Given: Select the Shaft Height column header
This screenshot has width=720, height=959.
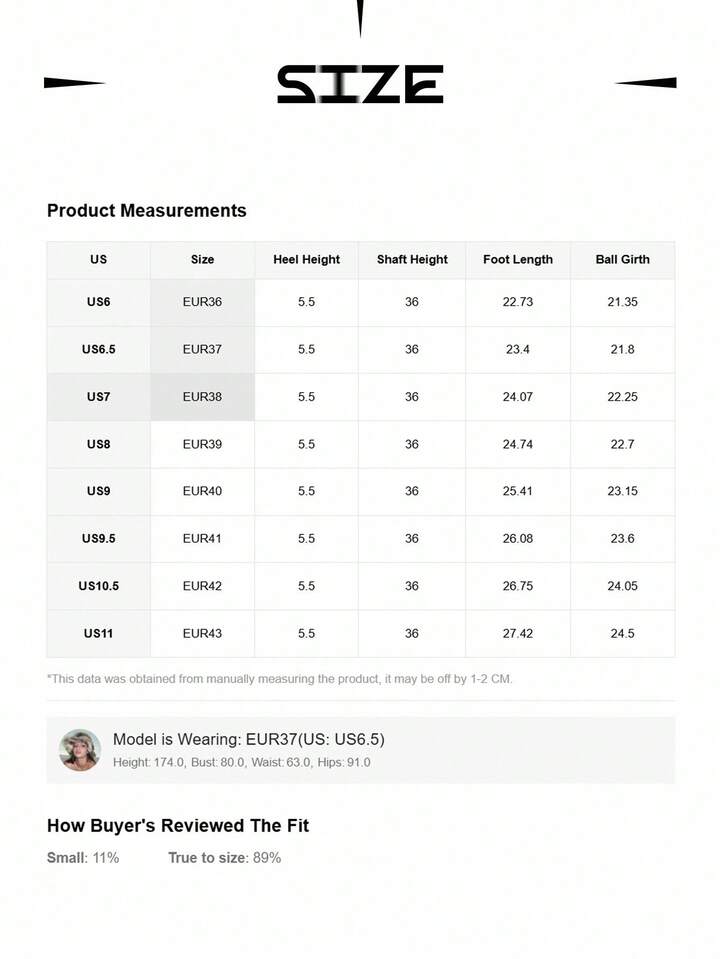Looking at the screenshot, I should click(412, 260).
